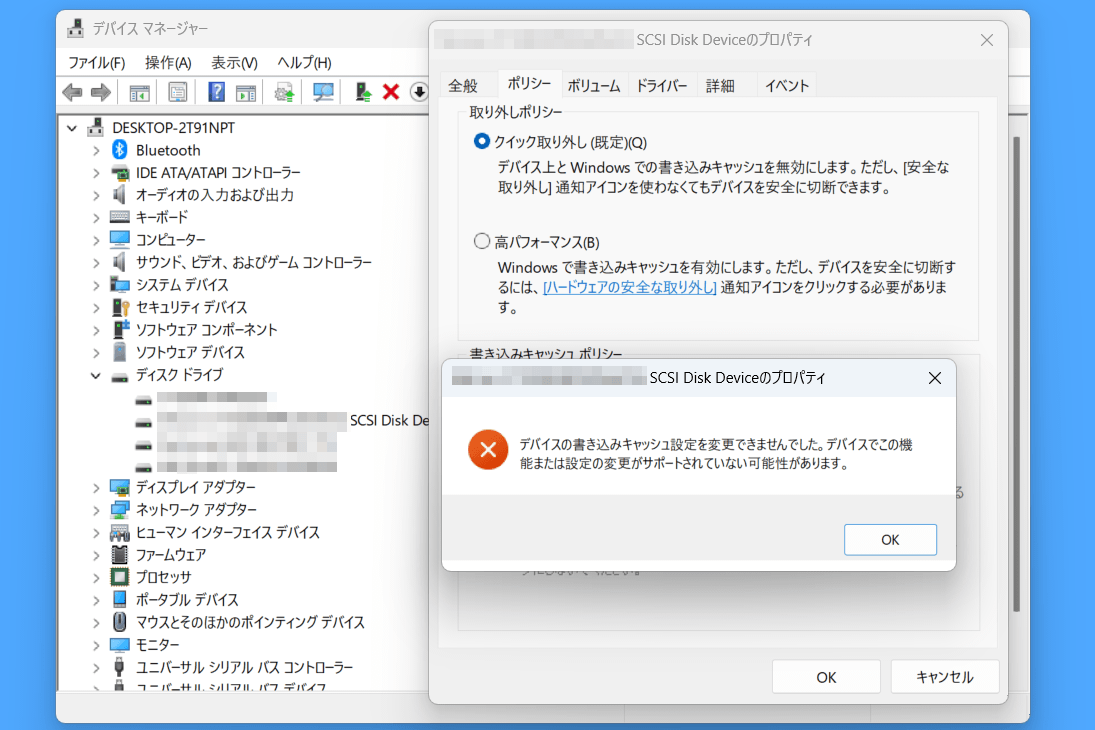Switch to the ボリューム tab
The height and width of the screenshot is (730, 1095).
click(594, 85)
